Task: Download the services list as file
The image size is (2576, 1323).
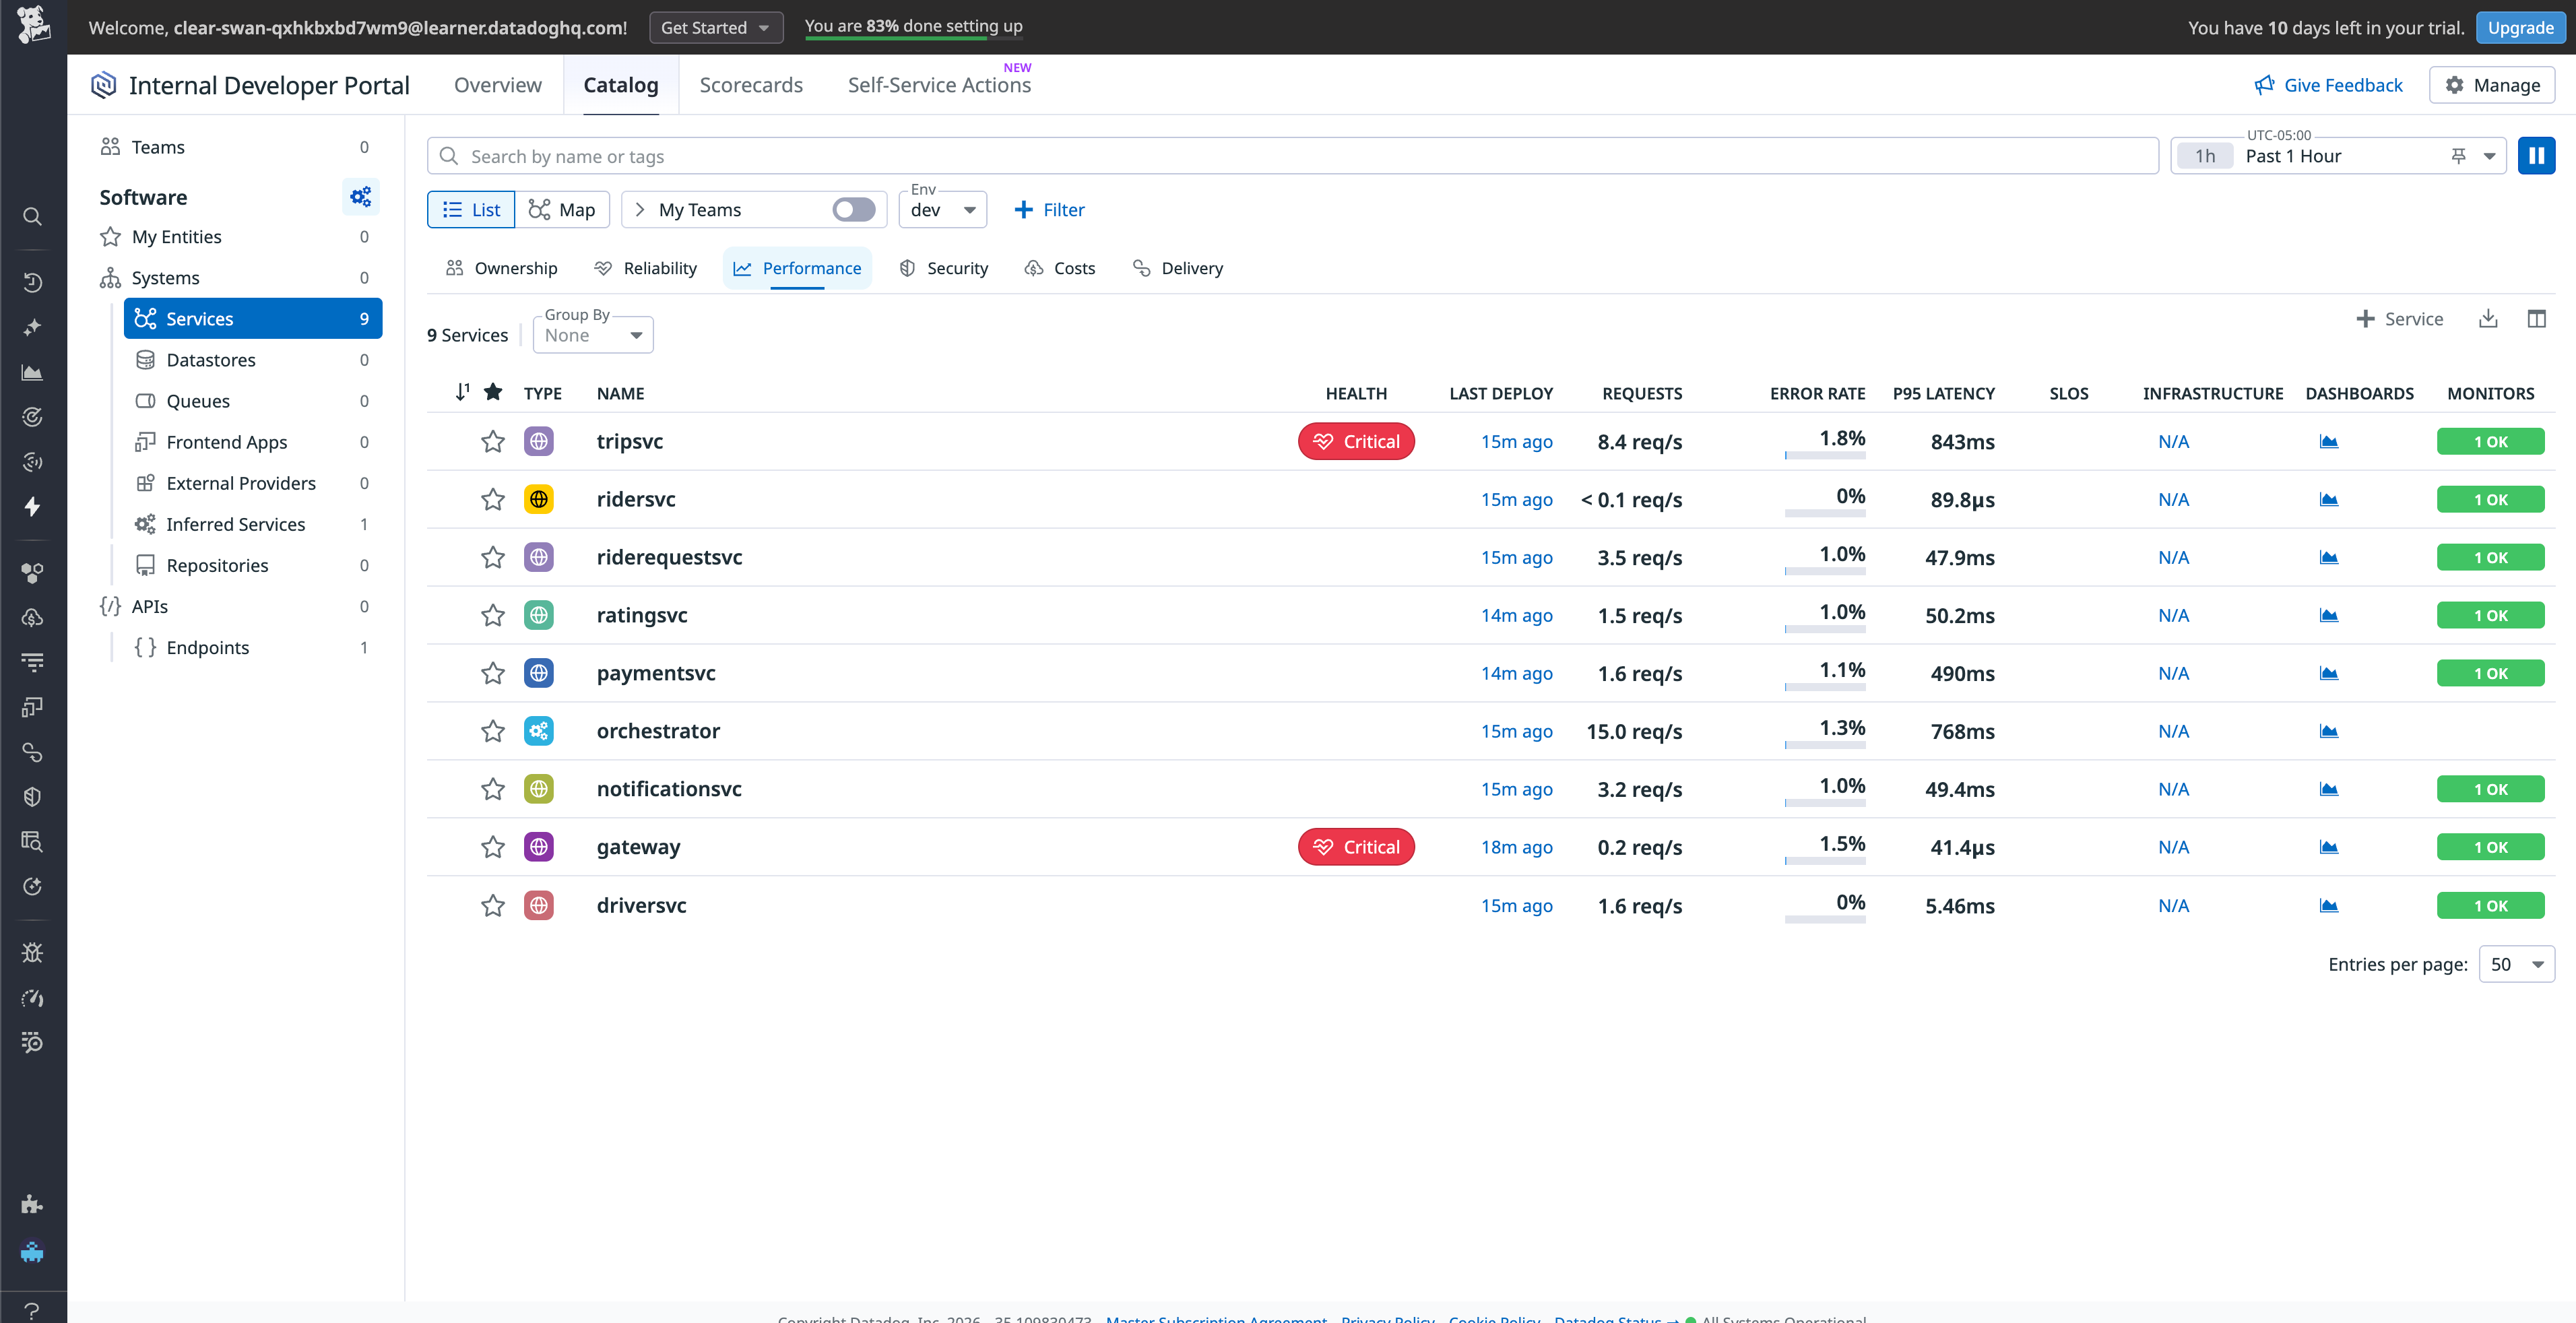Action: (x=2488, y=319)
